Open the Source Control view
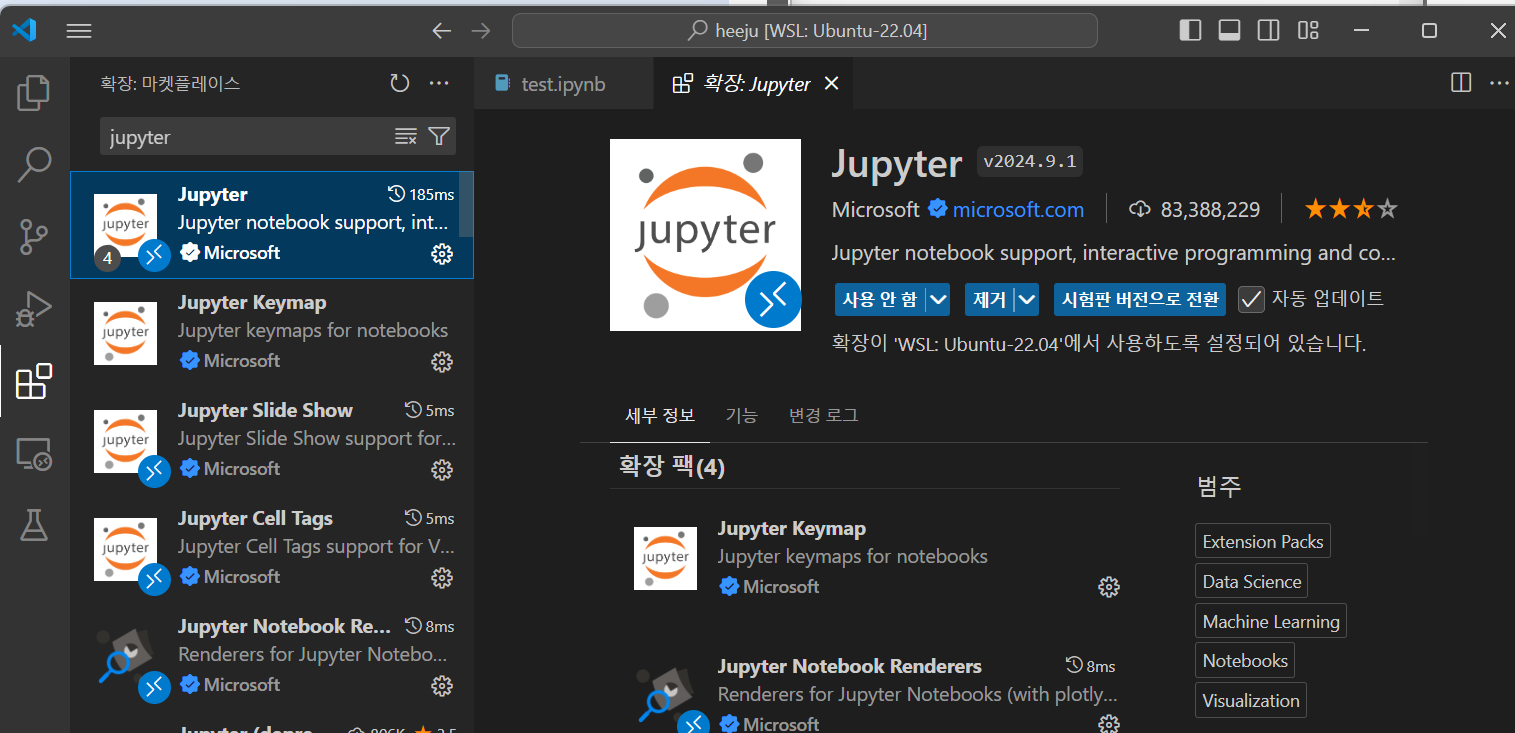This screenshot has height=733, width=1515. click(x=34, y=237)
